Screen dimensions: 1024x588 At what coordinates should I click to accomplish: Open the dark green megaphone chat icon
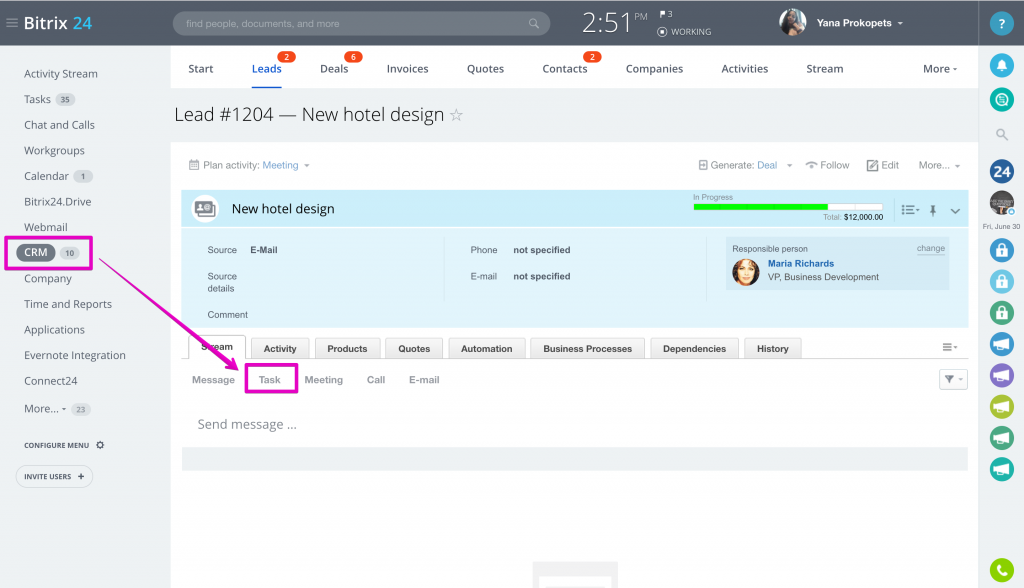pos(1001,438)
